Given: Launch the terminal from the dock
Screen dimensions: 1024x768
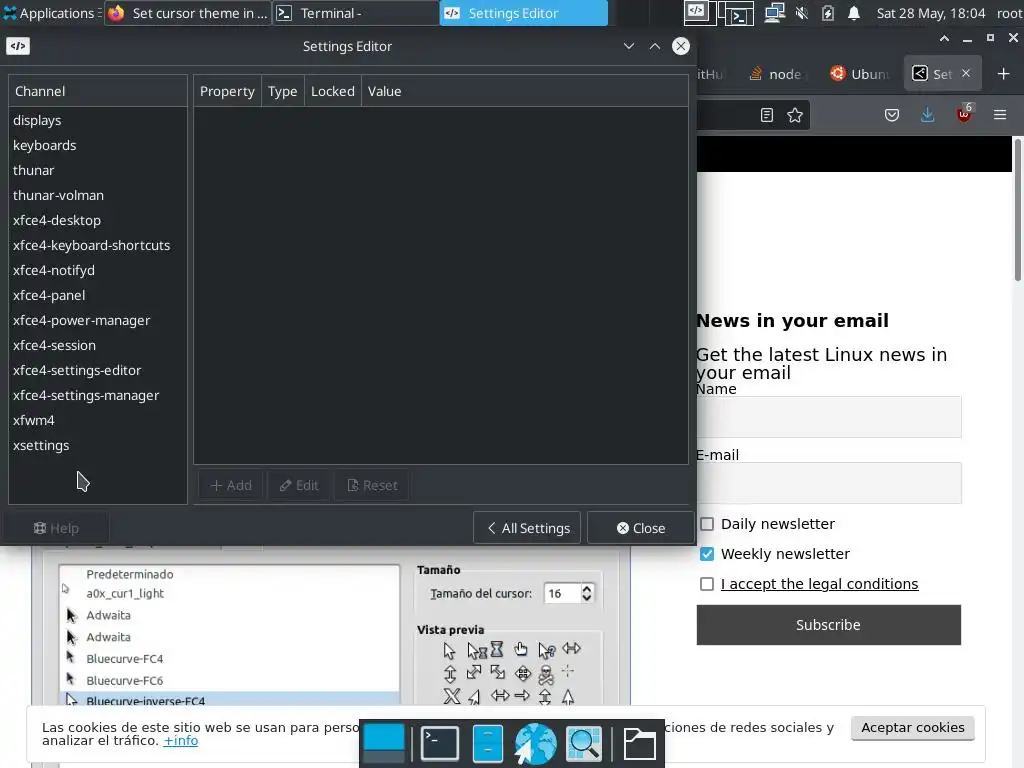Looking at the screenshot, I should pyautogui.click(x=440, y=743).
